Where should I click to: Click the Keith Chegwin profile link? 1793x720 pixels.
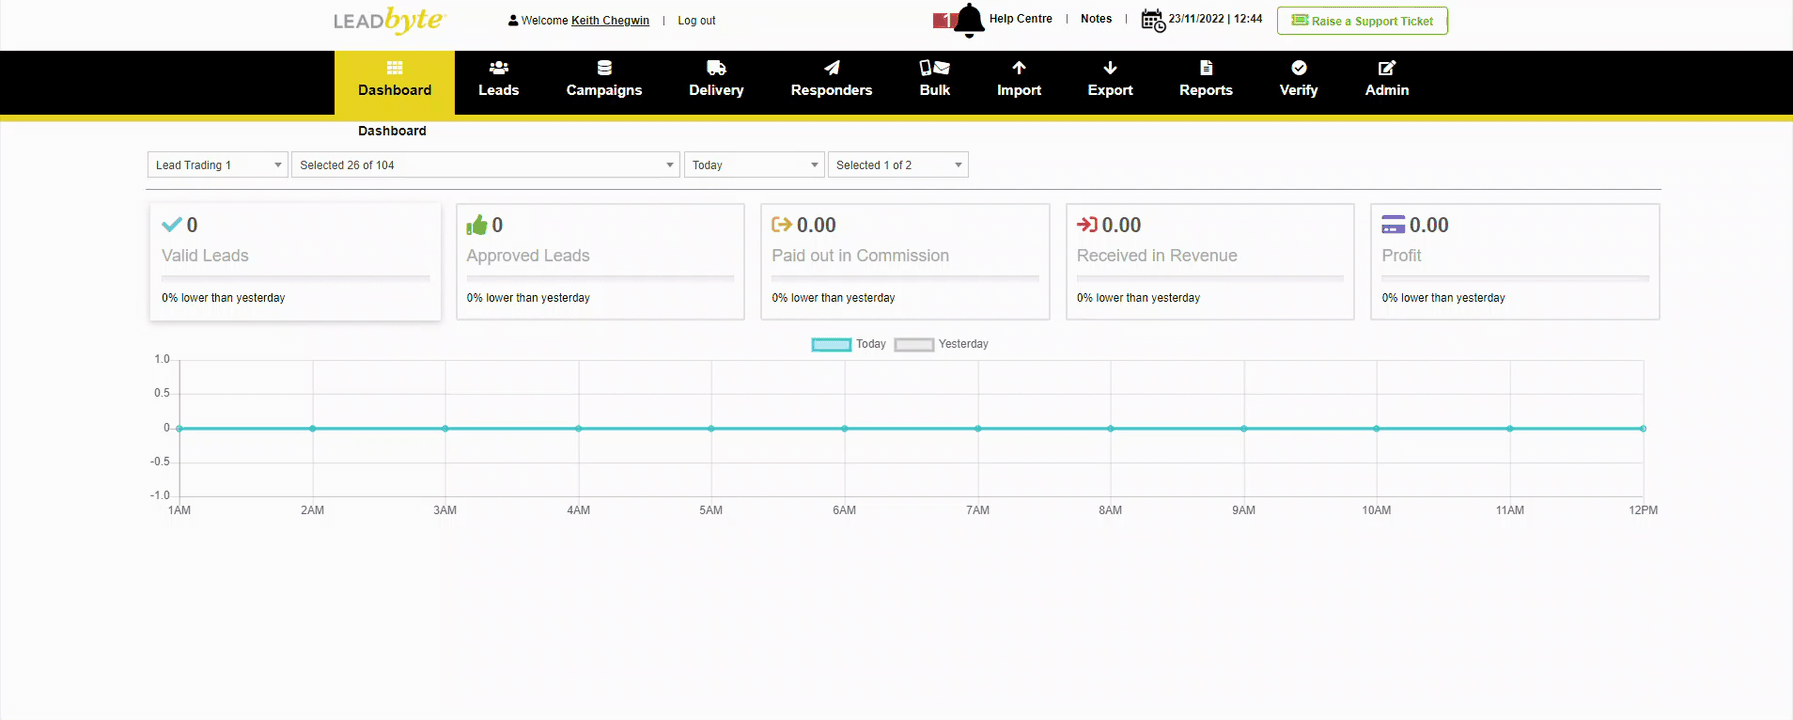tap(610, 21)
